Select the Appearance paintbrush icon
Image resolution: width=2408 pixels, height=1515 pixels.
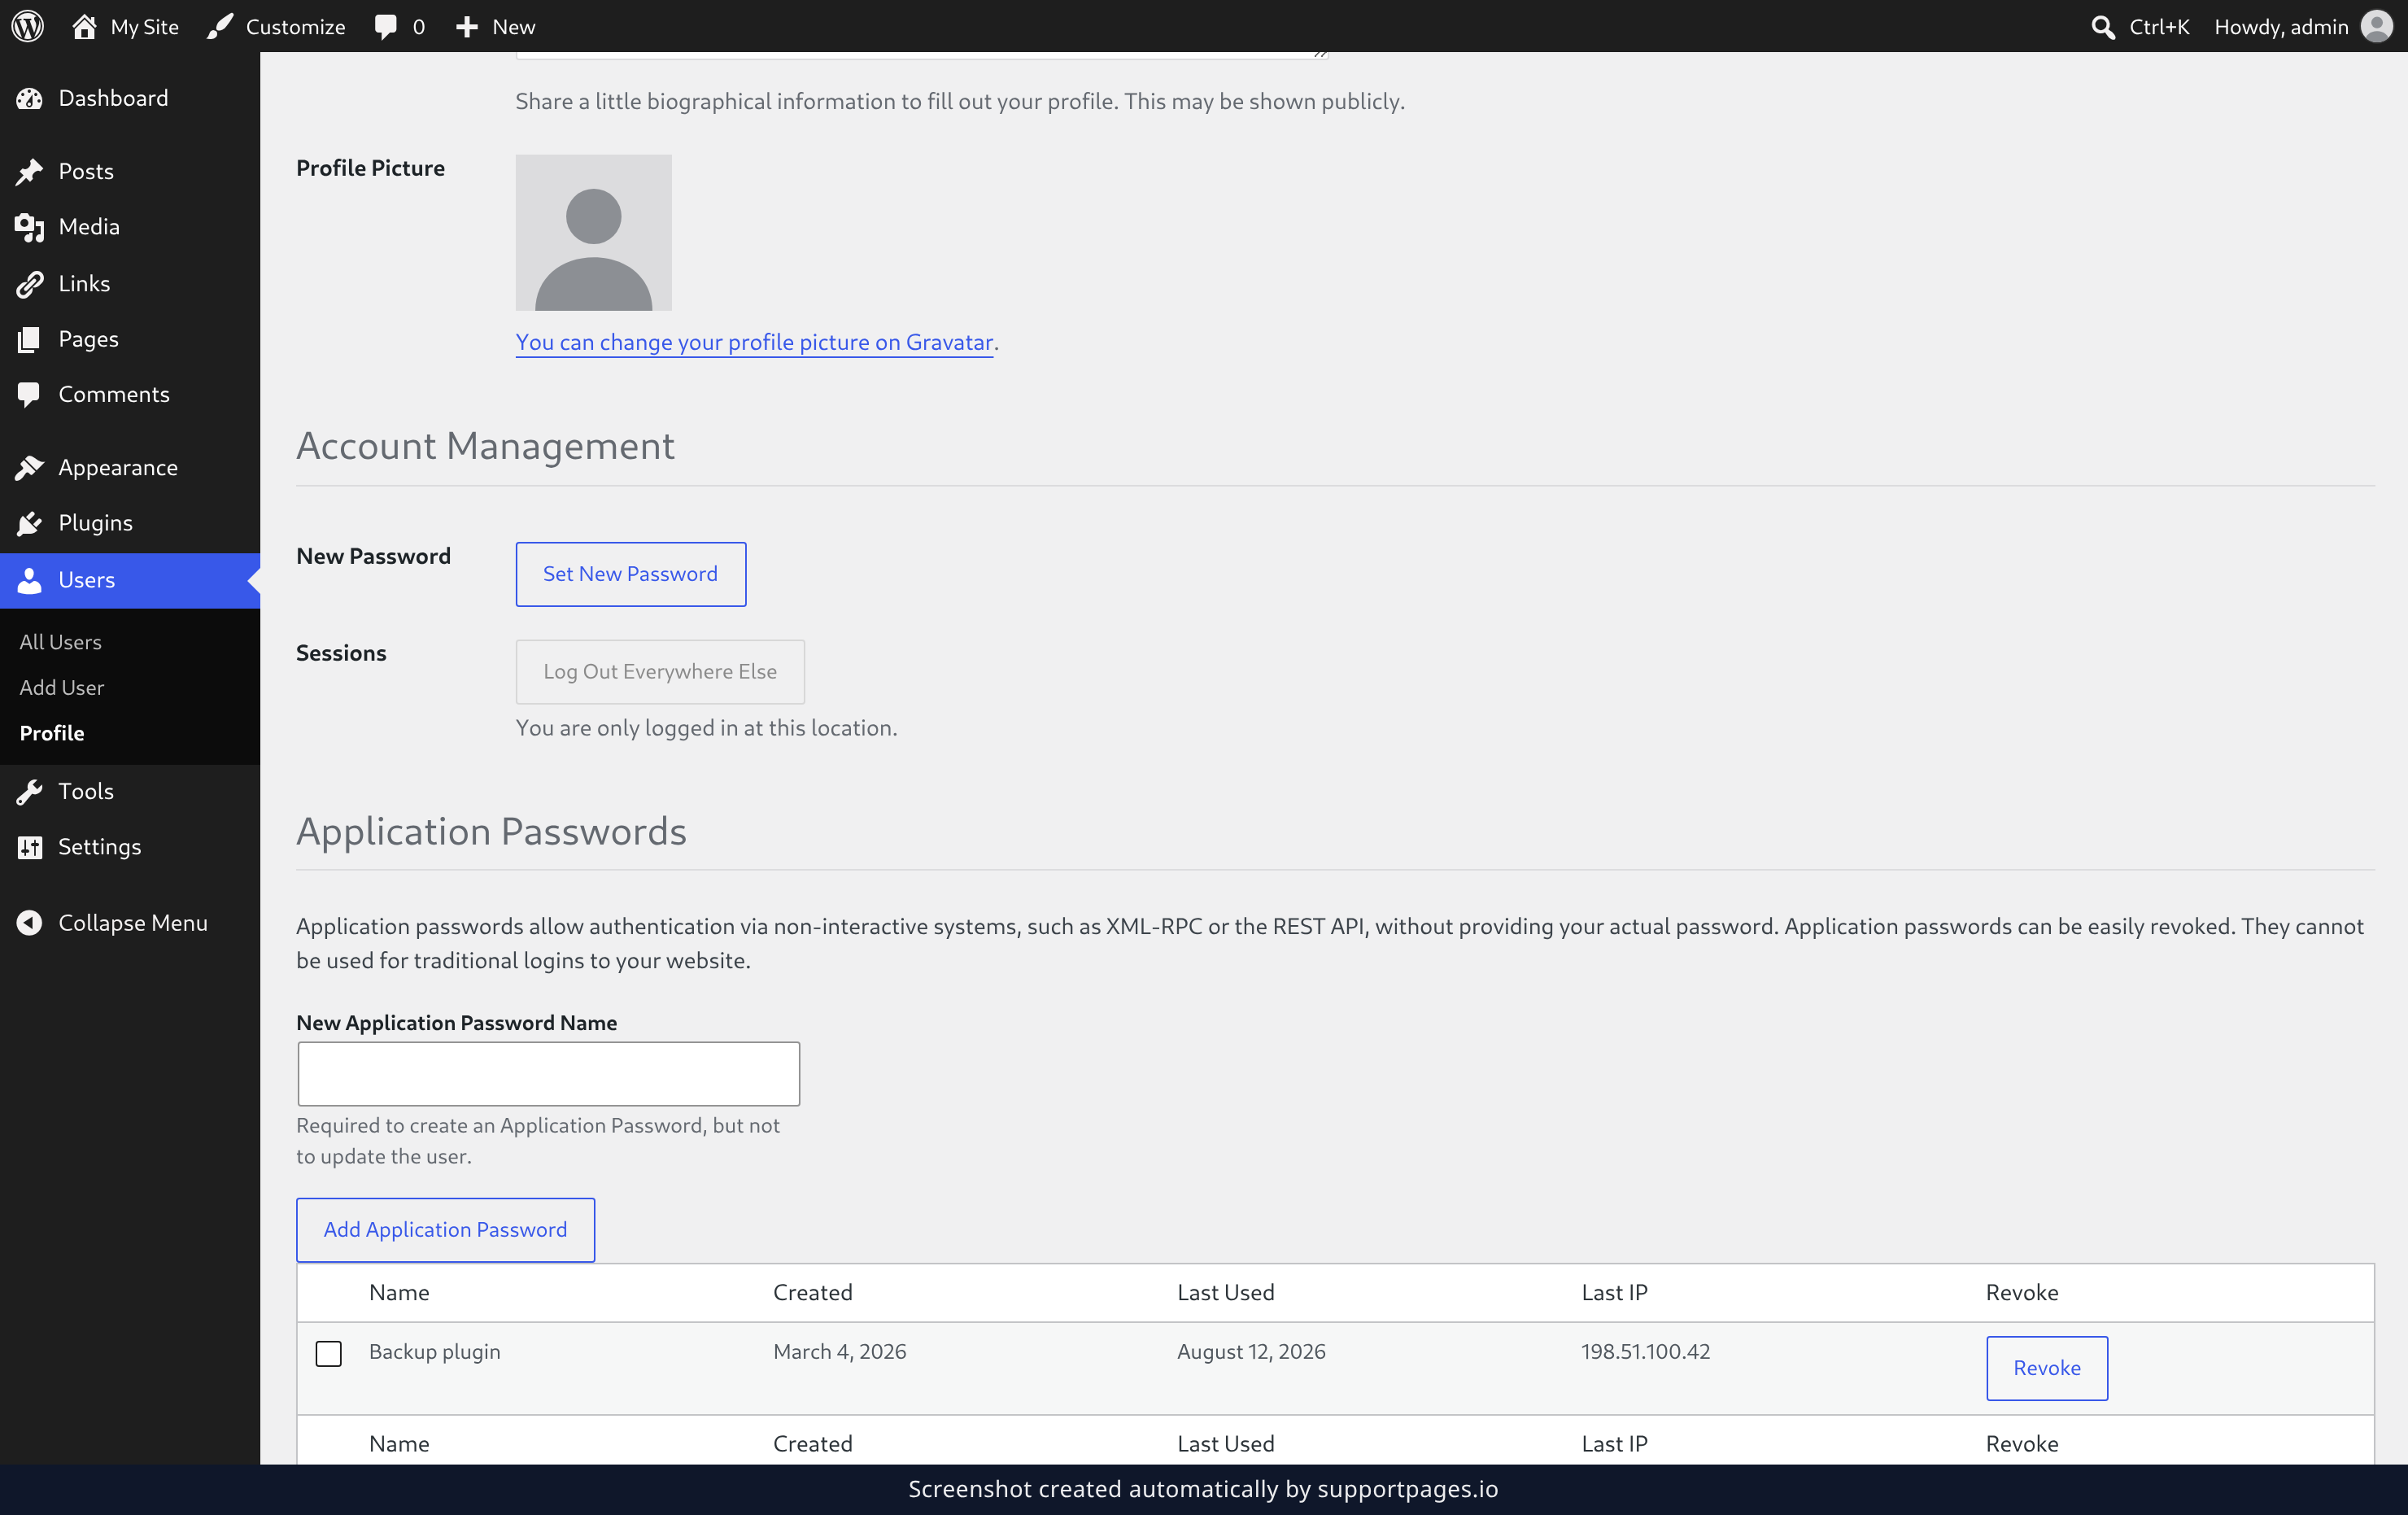point(29,467)
